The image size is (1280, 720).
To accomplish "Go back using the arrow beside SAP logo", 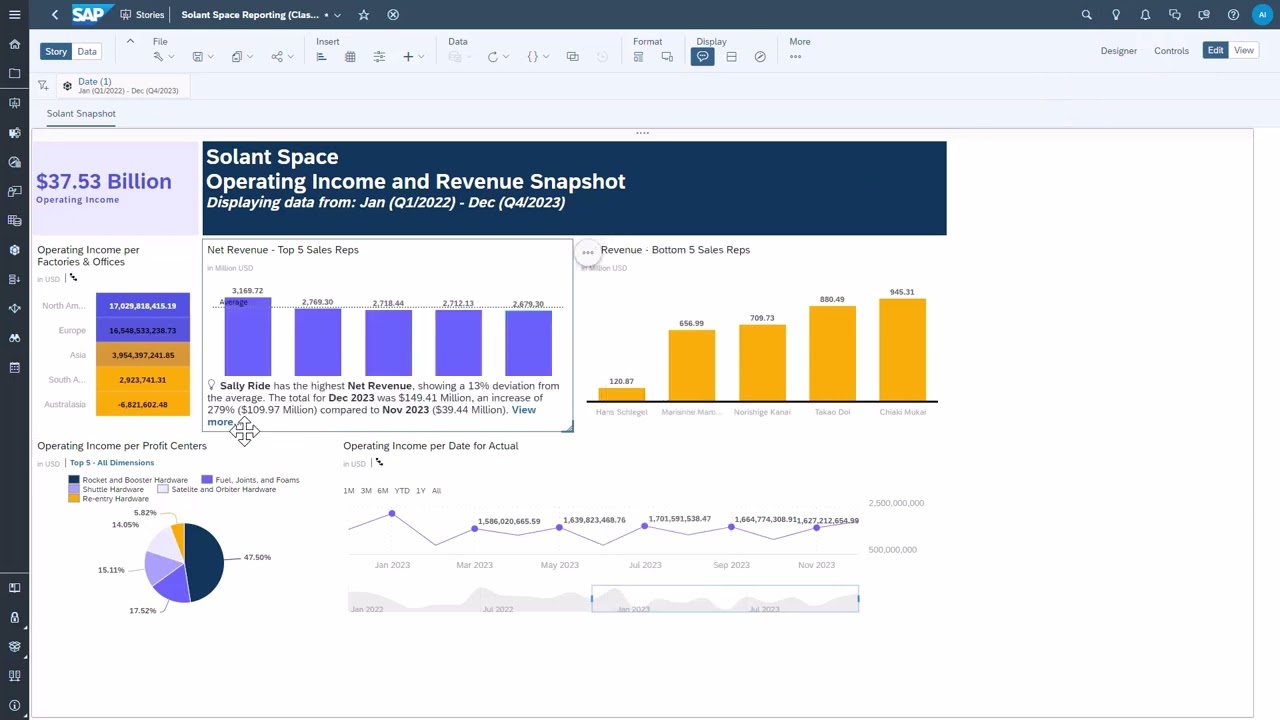I will click(x=54, y=15).
